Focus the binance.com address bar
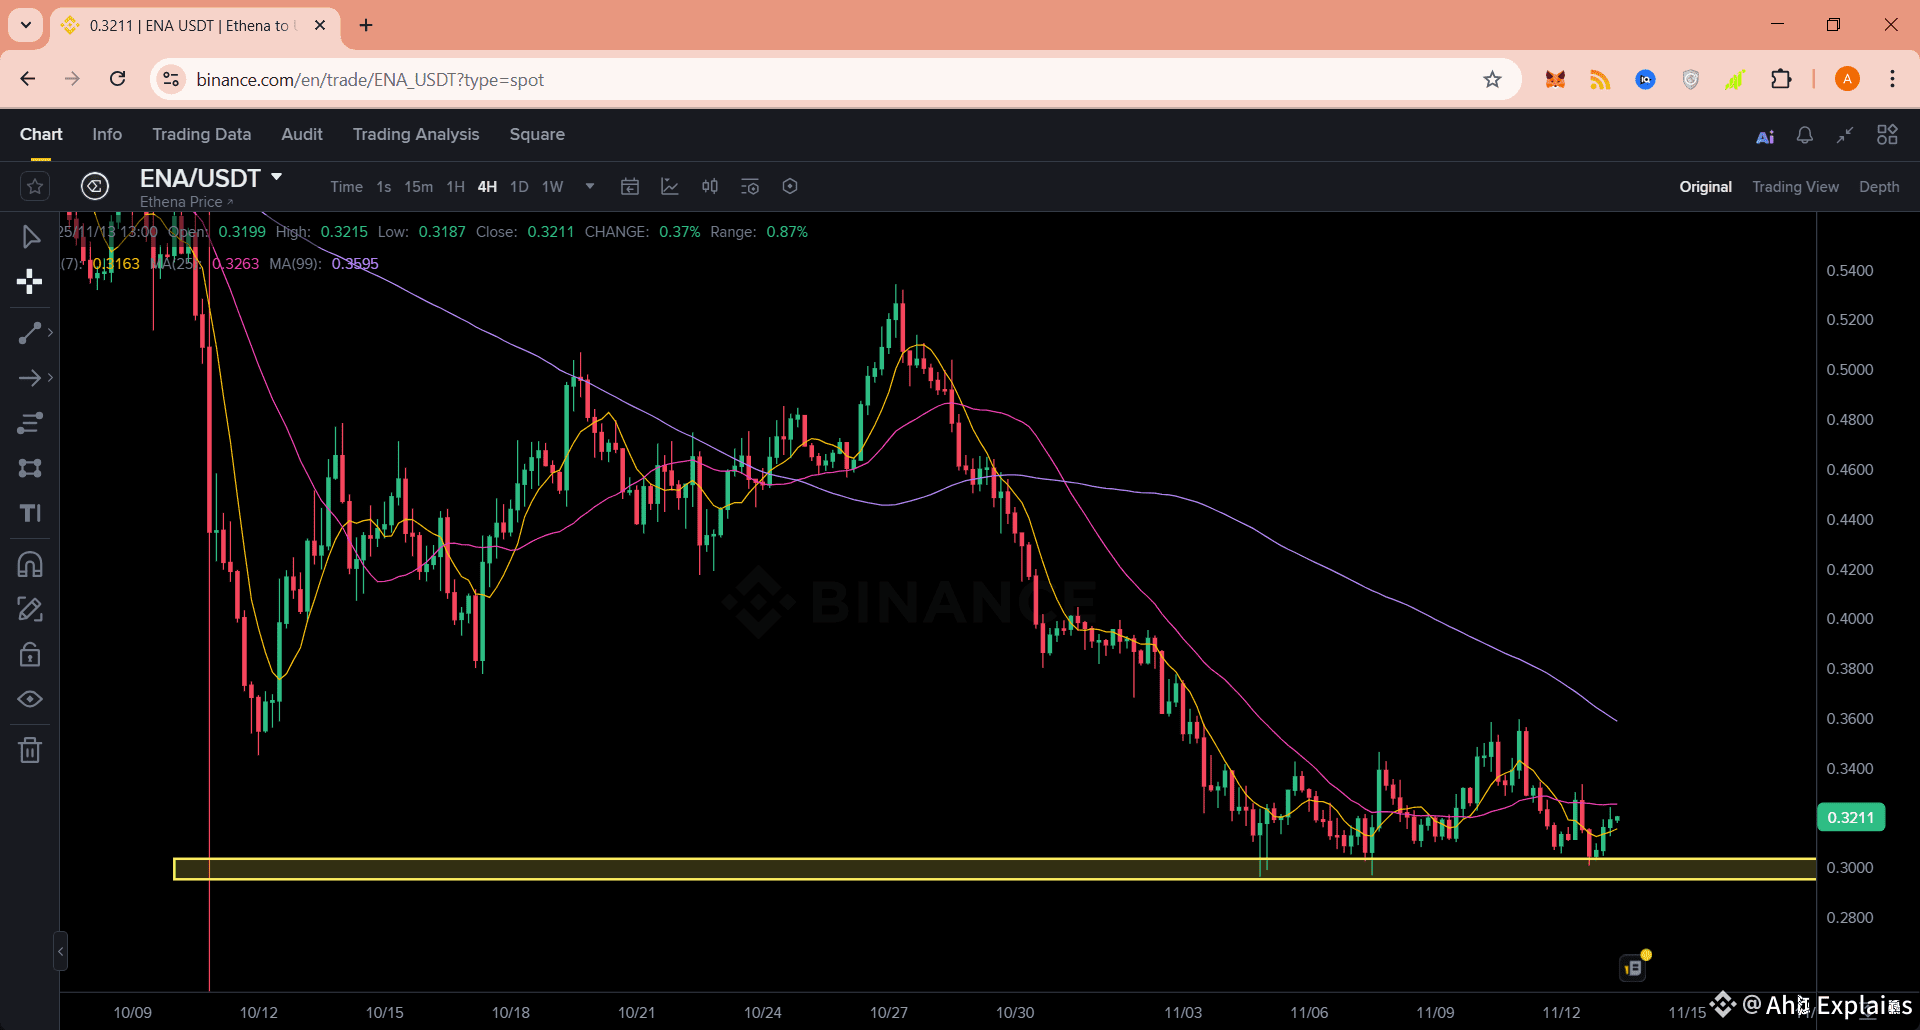1920x1030 pixels. (x=836, y=79)
